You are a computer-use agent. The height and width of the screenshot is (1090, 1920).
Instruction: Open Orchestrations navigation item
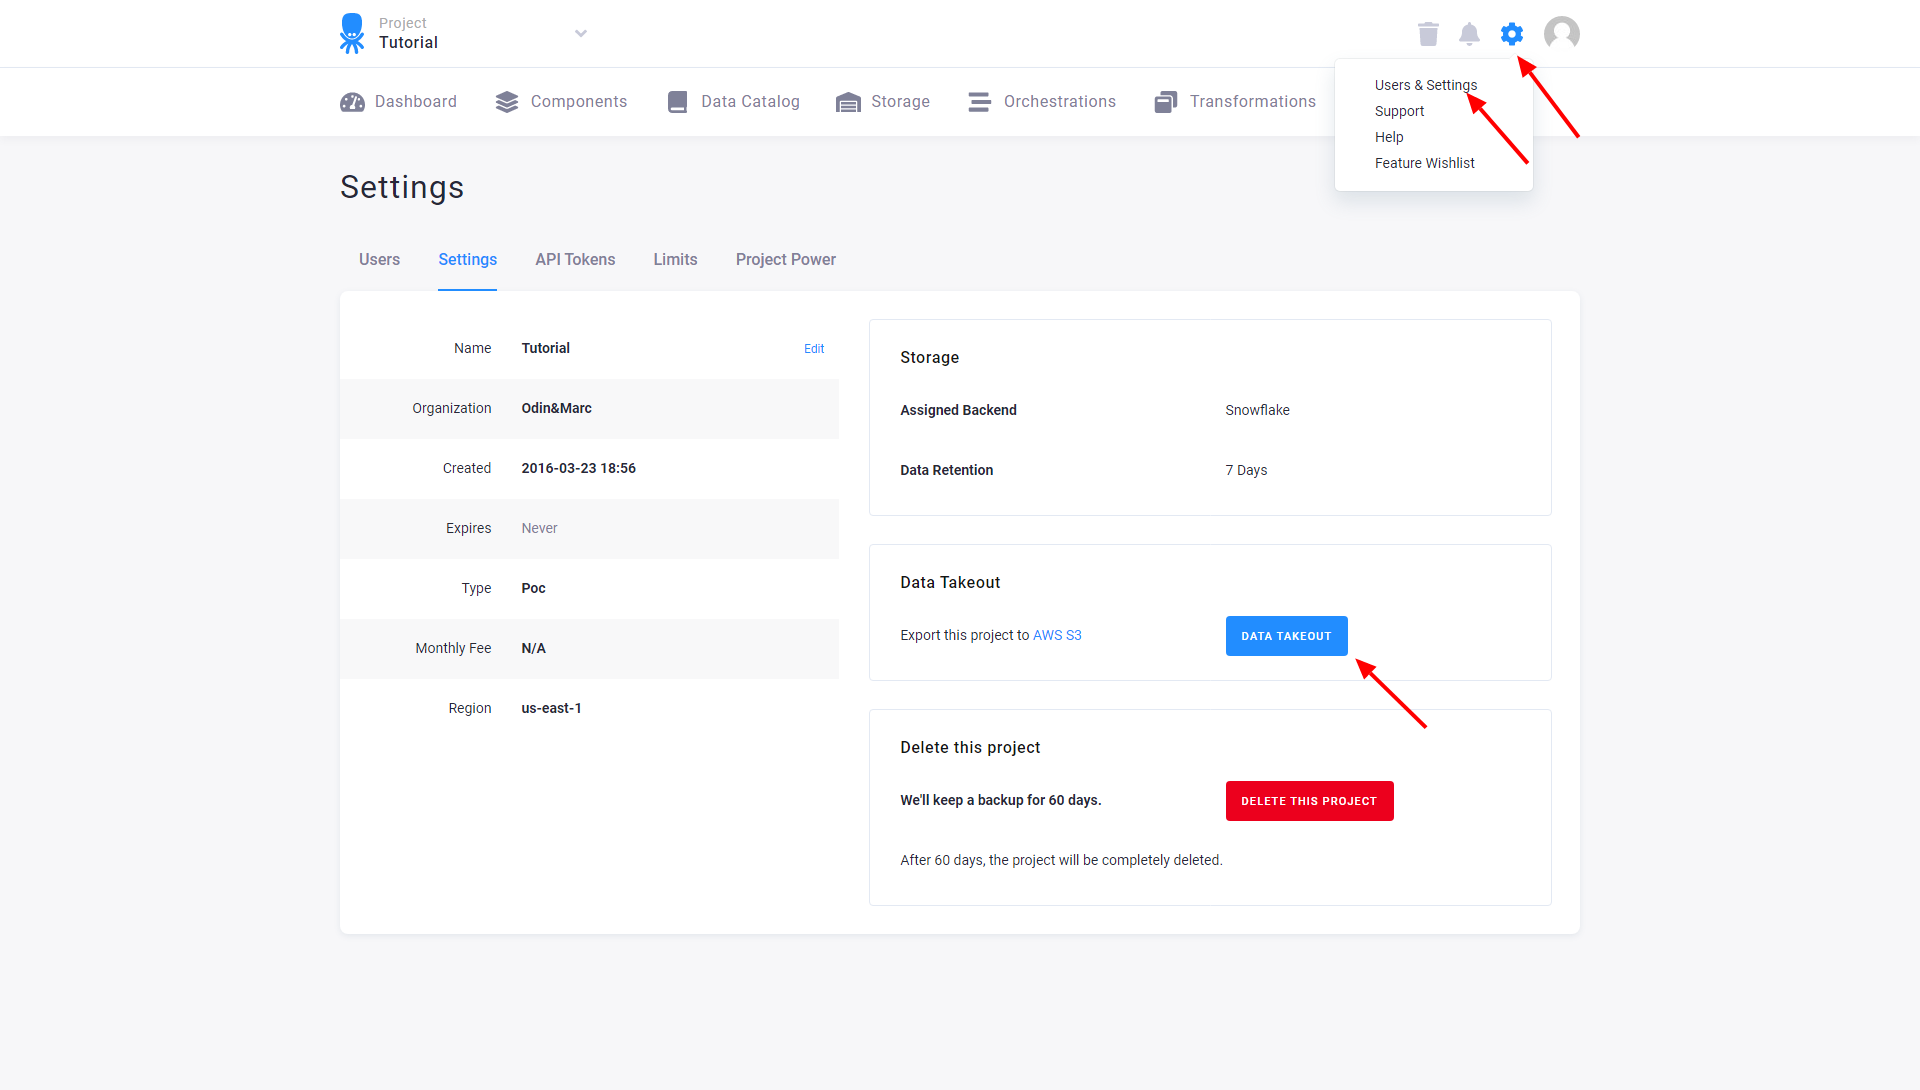pyautogui.click(x=1042, y=102)
